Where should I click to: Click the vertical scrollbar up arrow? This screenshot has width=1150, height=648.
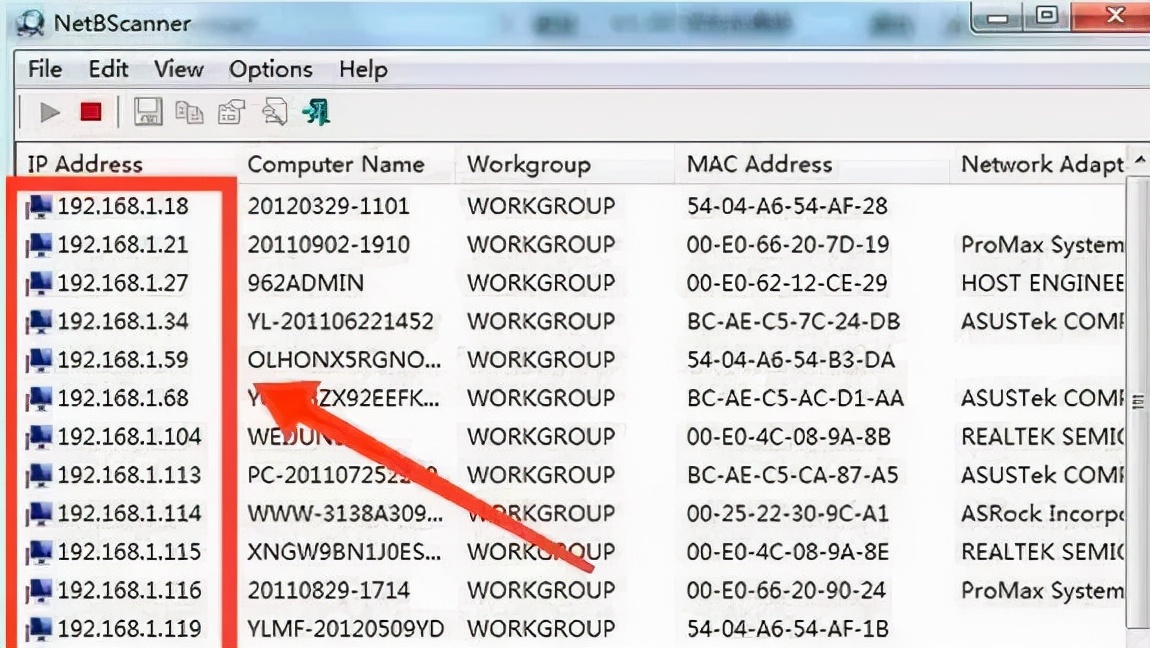point(1139,161)
